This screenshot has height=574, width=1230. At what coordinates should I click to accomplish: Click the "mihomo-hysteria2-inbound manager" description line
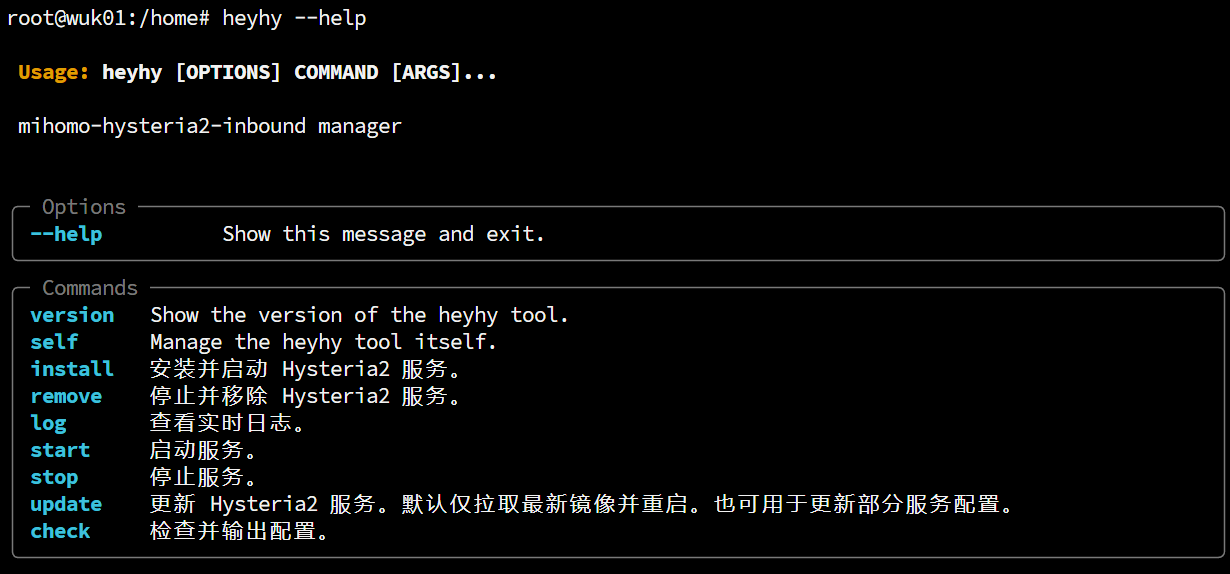210,127
